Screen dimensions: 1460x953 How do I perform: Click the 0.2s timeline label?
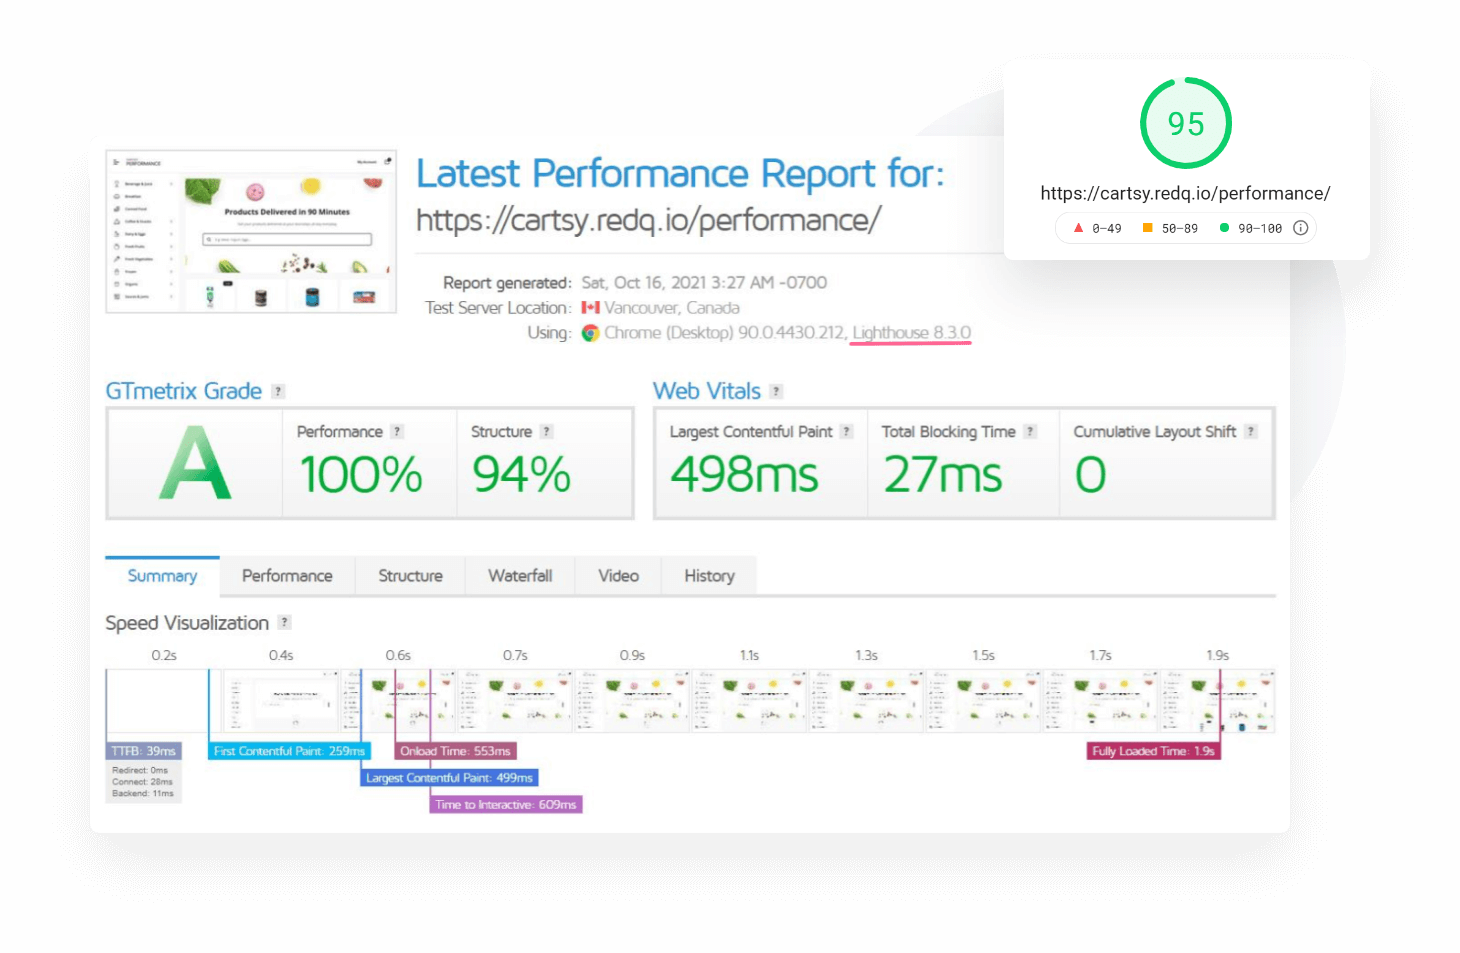coord(164,656)
